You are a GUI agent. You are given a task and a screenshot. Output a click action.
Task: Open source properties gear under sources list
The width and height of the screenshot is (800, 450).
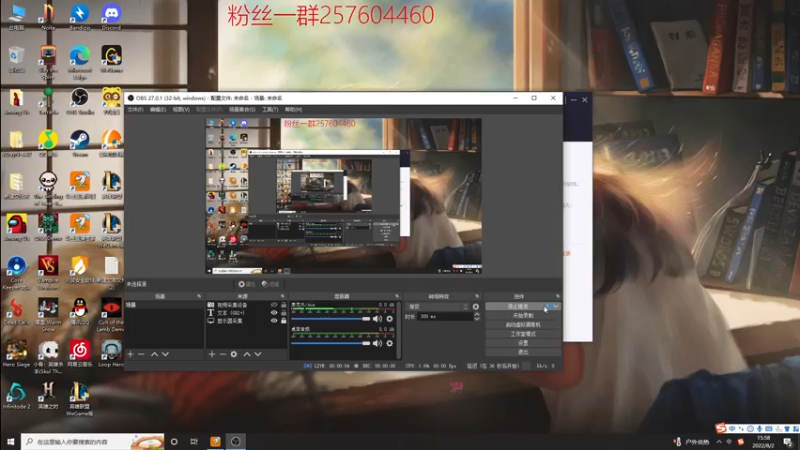pyautogui.click(x=234, y=354)
